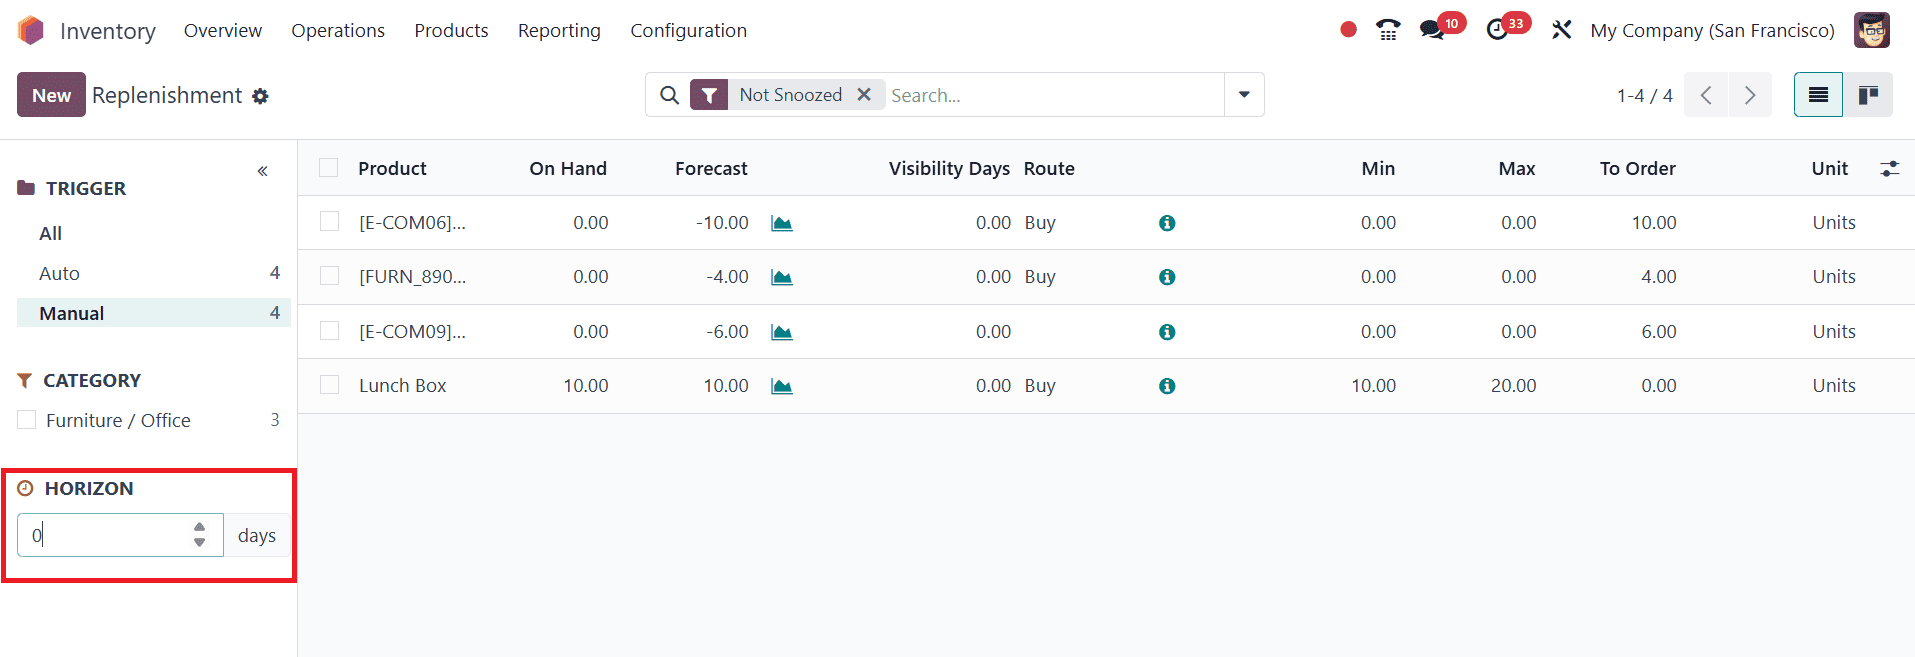Image resolution: width=1915 pixels, height=657 pixels.
Task: Increment or decrement horizon days with spinner
Action: pos(200,535)
